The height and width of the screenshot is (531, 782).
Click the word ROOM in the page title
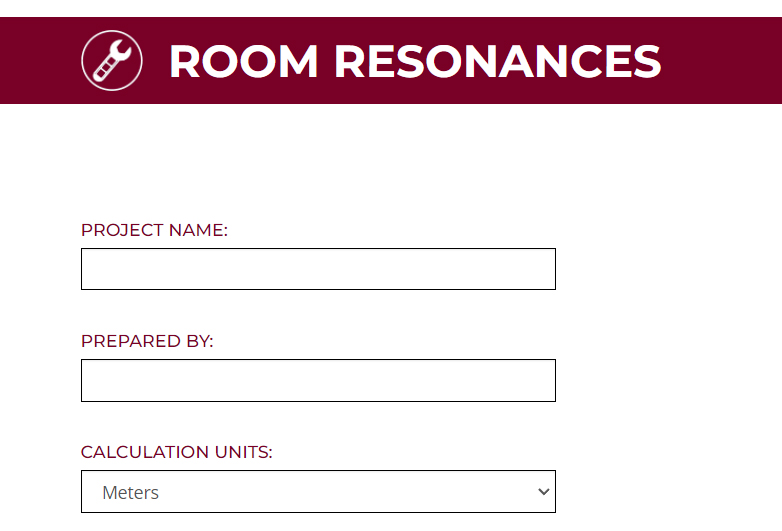(243, 61)
